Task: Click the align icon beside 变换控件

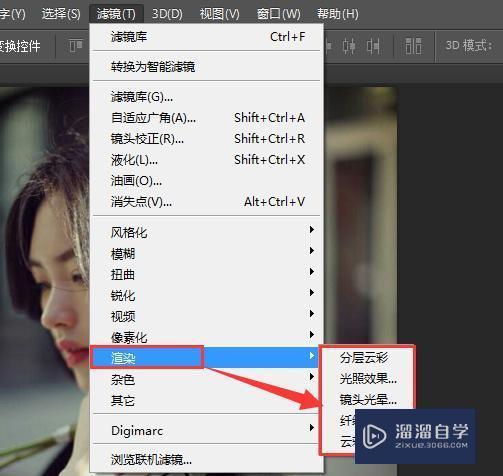Action: tap(76, 46)
